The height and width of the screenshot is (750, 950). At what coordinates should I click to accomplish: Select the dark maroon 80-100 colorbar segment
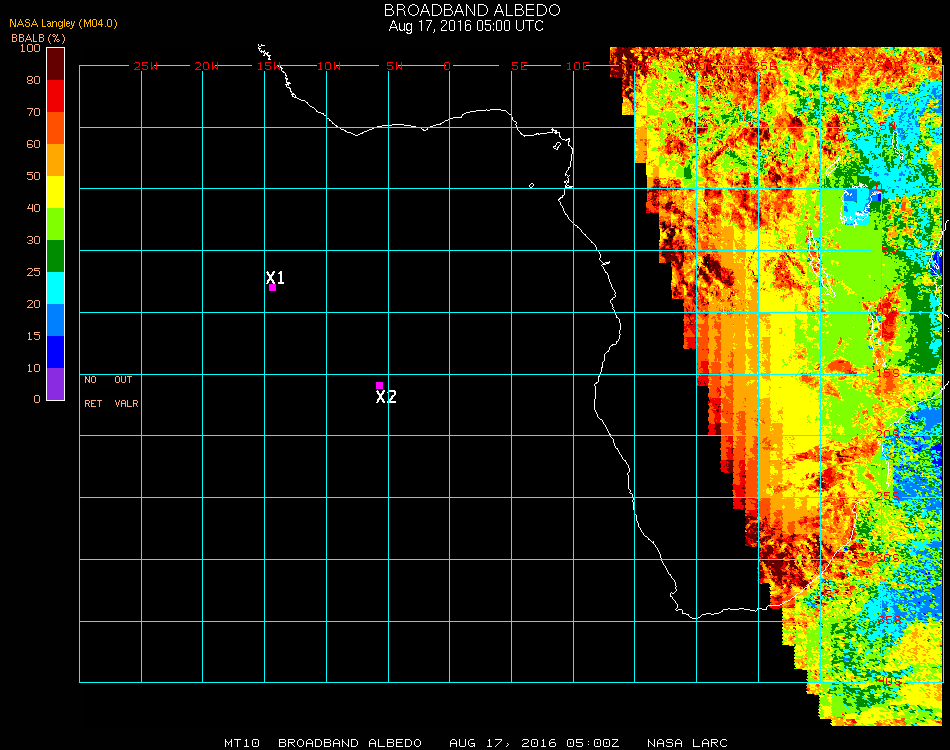pos(56,63)
